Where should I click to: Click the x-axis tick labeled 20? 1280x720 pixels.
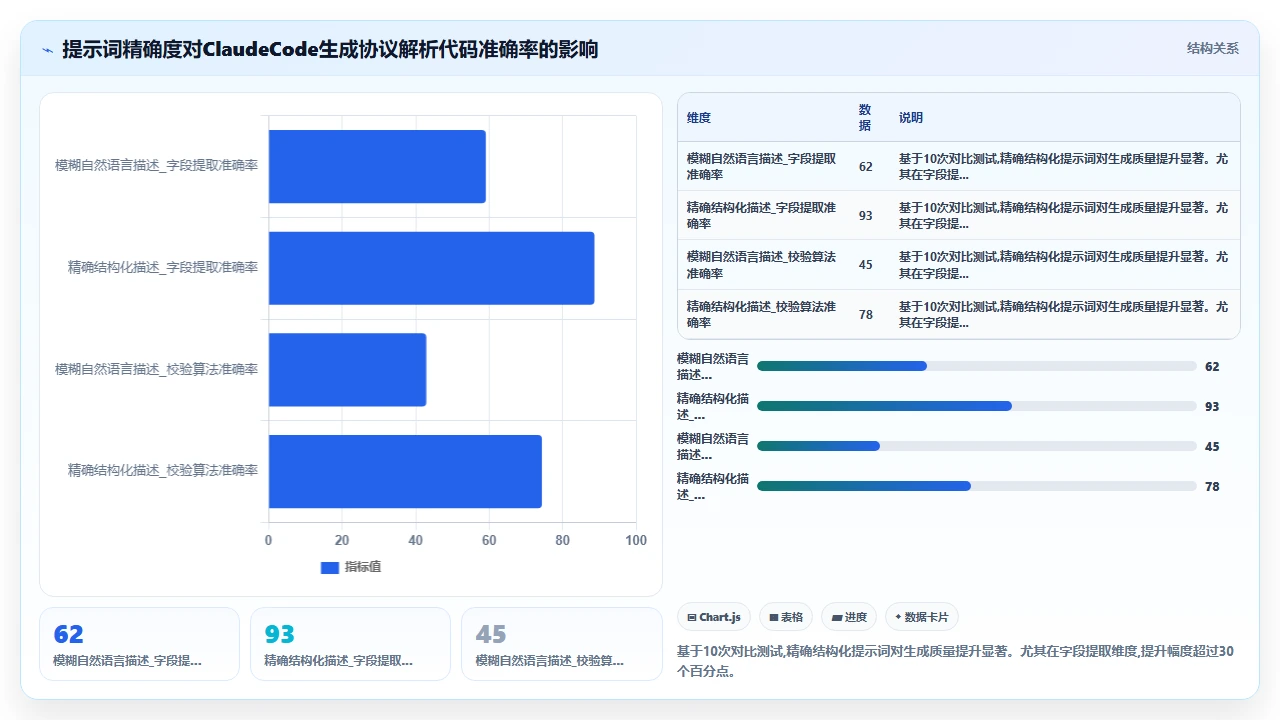coord(342,540)
